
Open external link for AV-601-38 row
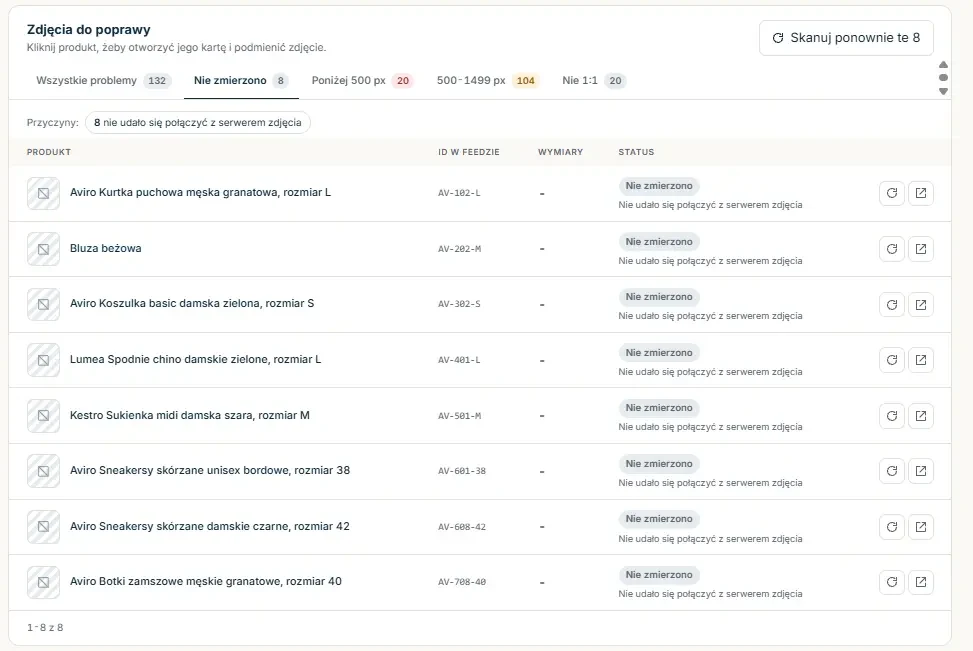[921, 471]
